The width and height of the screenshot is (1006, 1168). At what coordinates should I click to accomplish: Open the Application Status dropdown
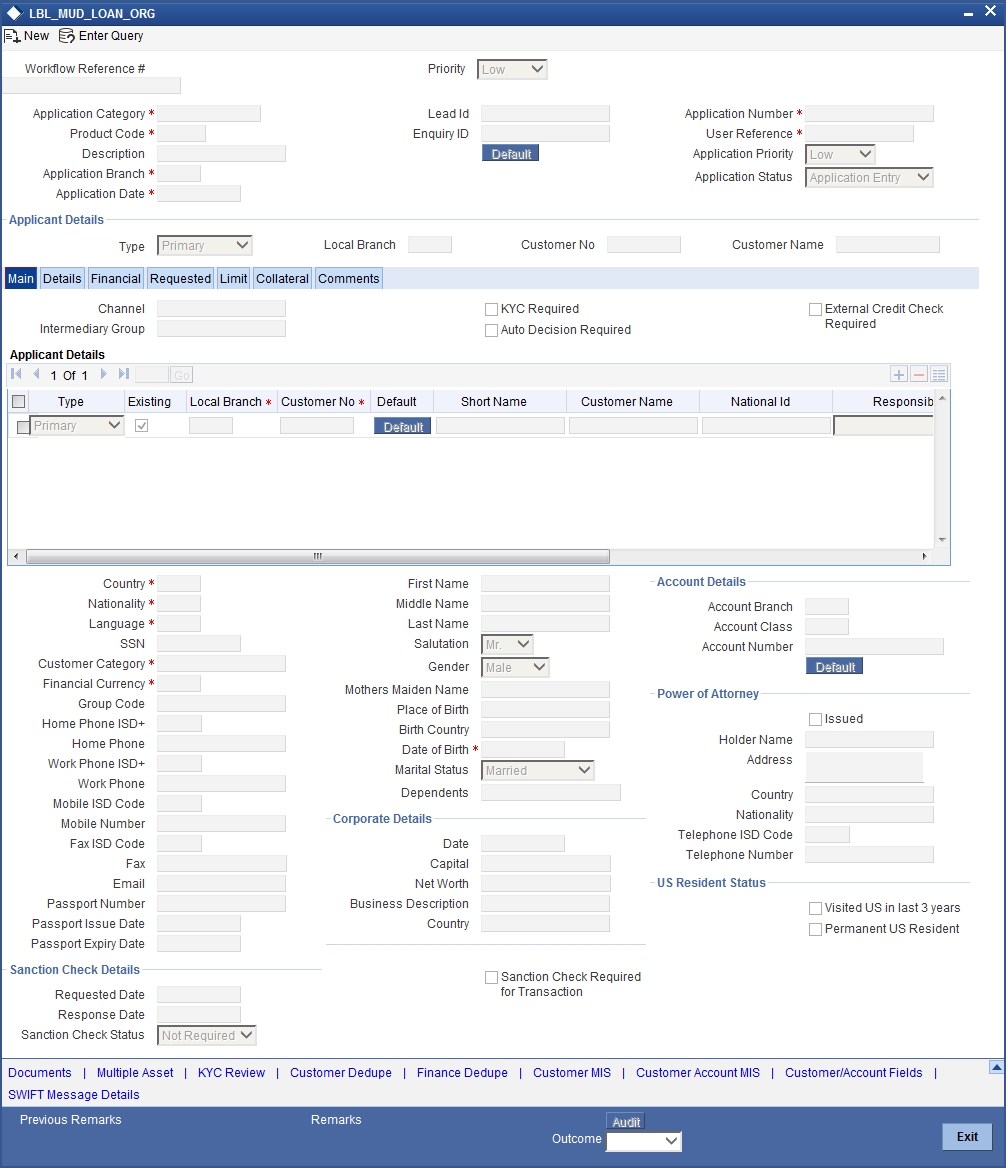(x=869, y=177)
